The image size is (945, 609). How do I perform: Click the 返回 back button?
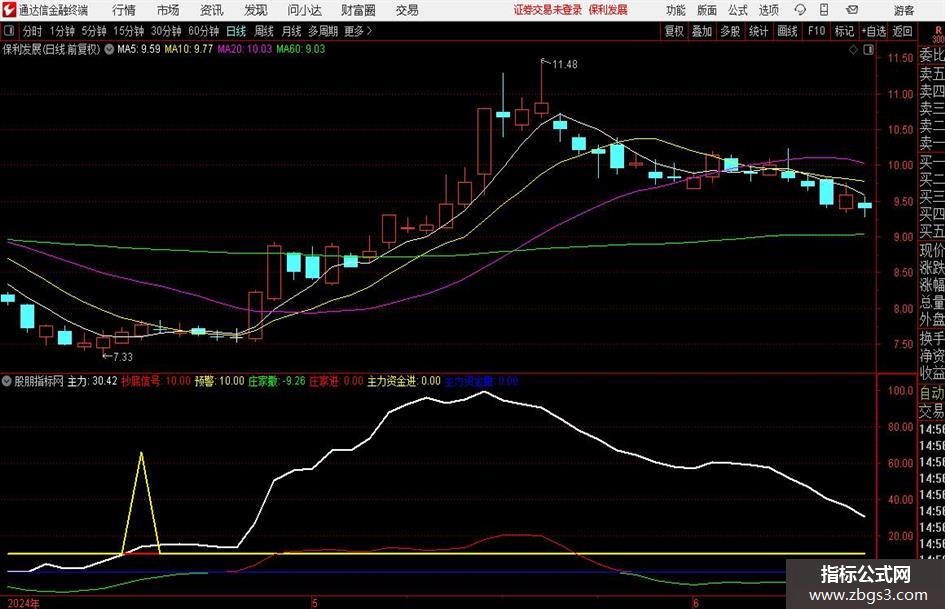pos(902,31)
